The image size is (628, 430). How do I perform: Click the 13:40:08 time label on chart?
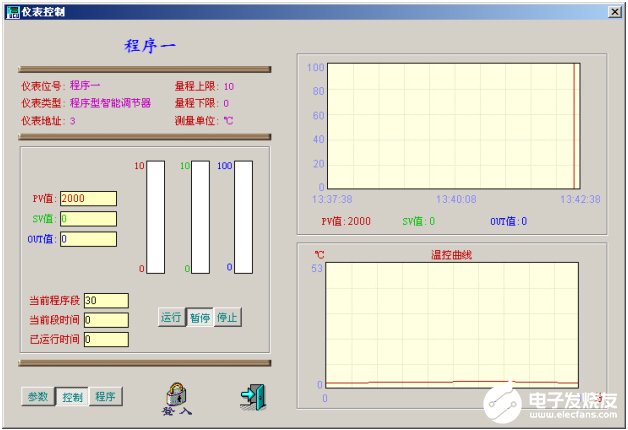click(x=456, y=199)
